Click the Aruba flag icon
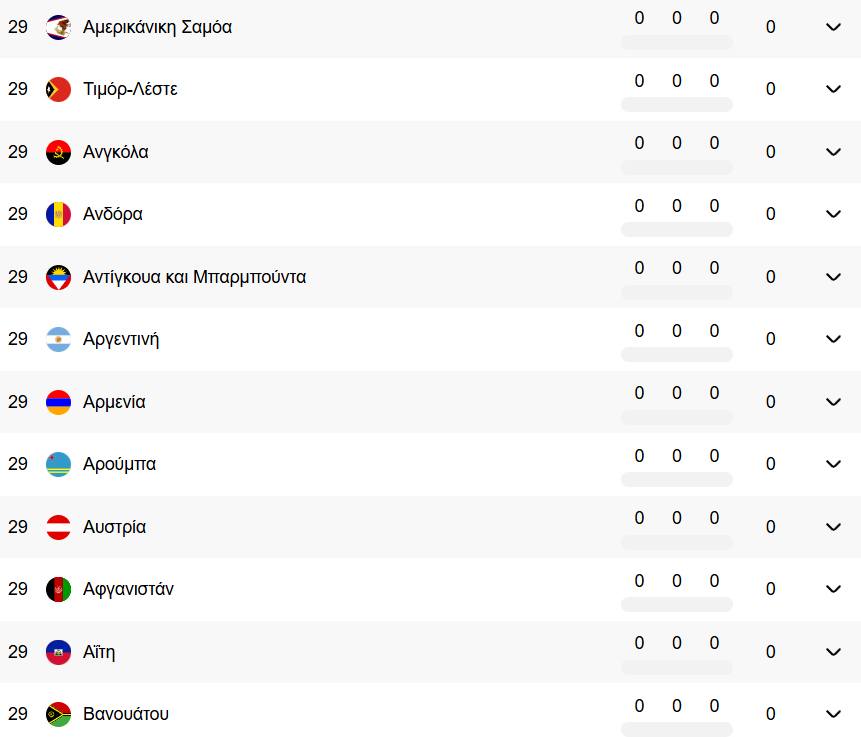 click(x=58, y=464)
